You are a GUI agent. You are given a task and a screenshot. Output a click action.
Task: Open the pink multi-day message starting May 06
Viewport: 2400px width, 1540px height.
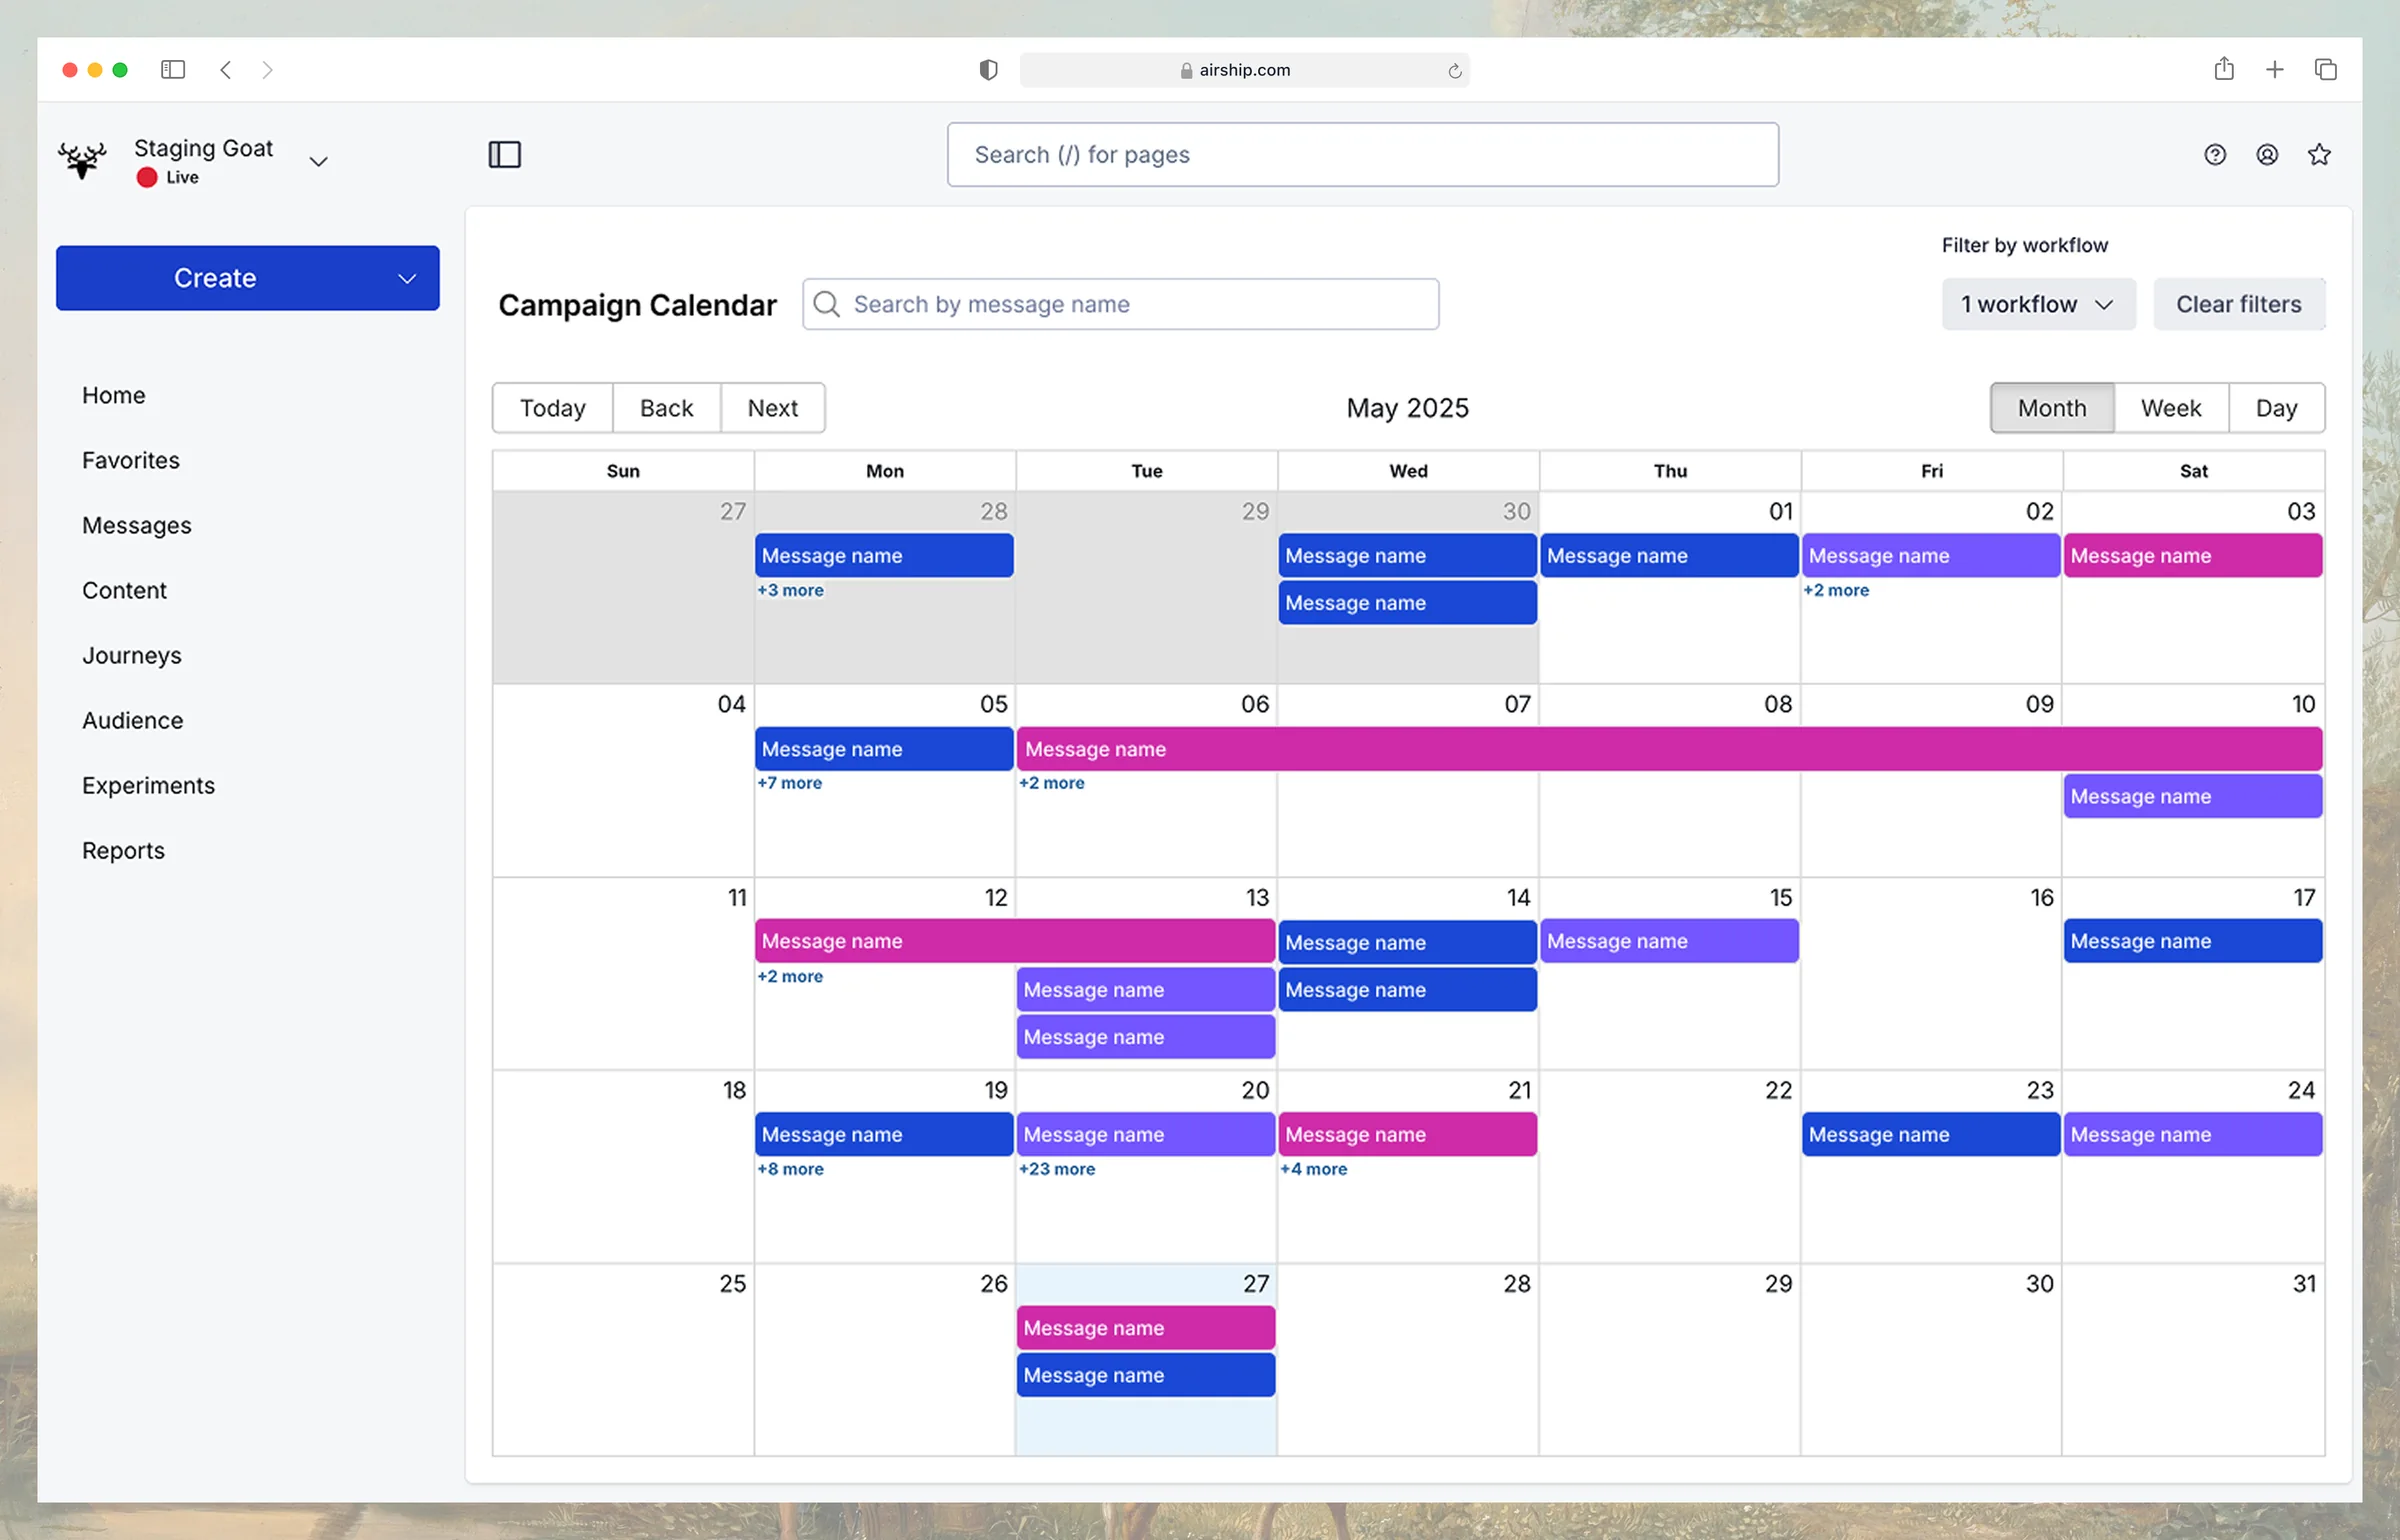[1669, 749]
